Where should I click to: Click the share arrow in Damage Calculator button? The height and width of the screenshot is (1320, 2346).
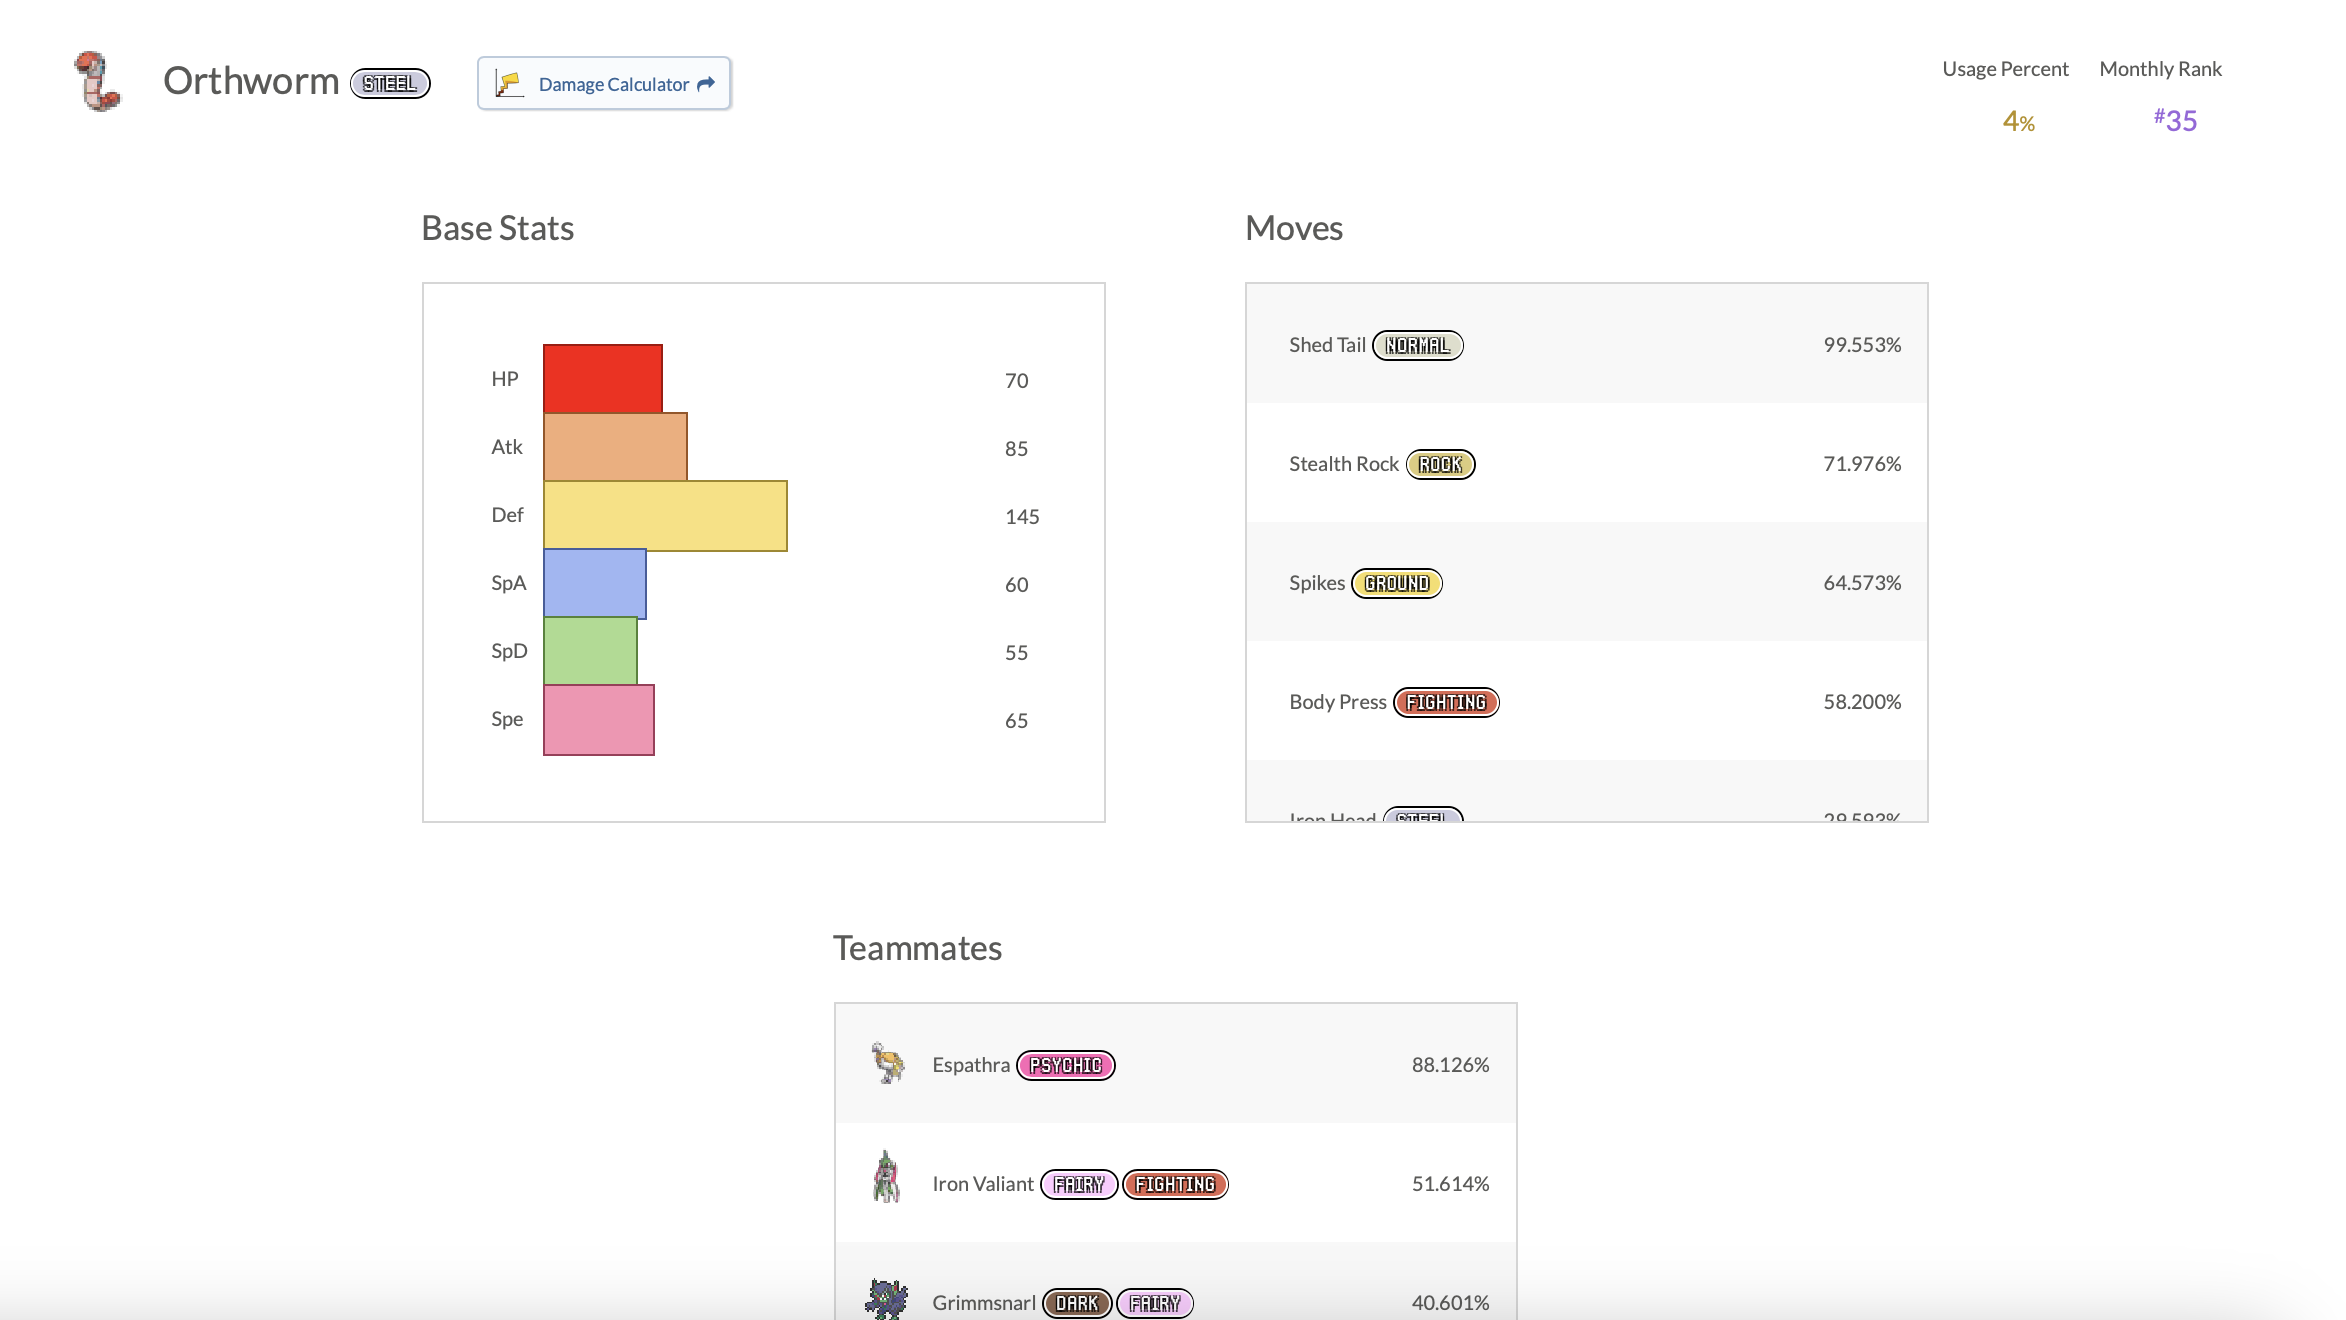(706, 84)
